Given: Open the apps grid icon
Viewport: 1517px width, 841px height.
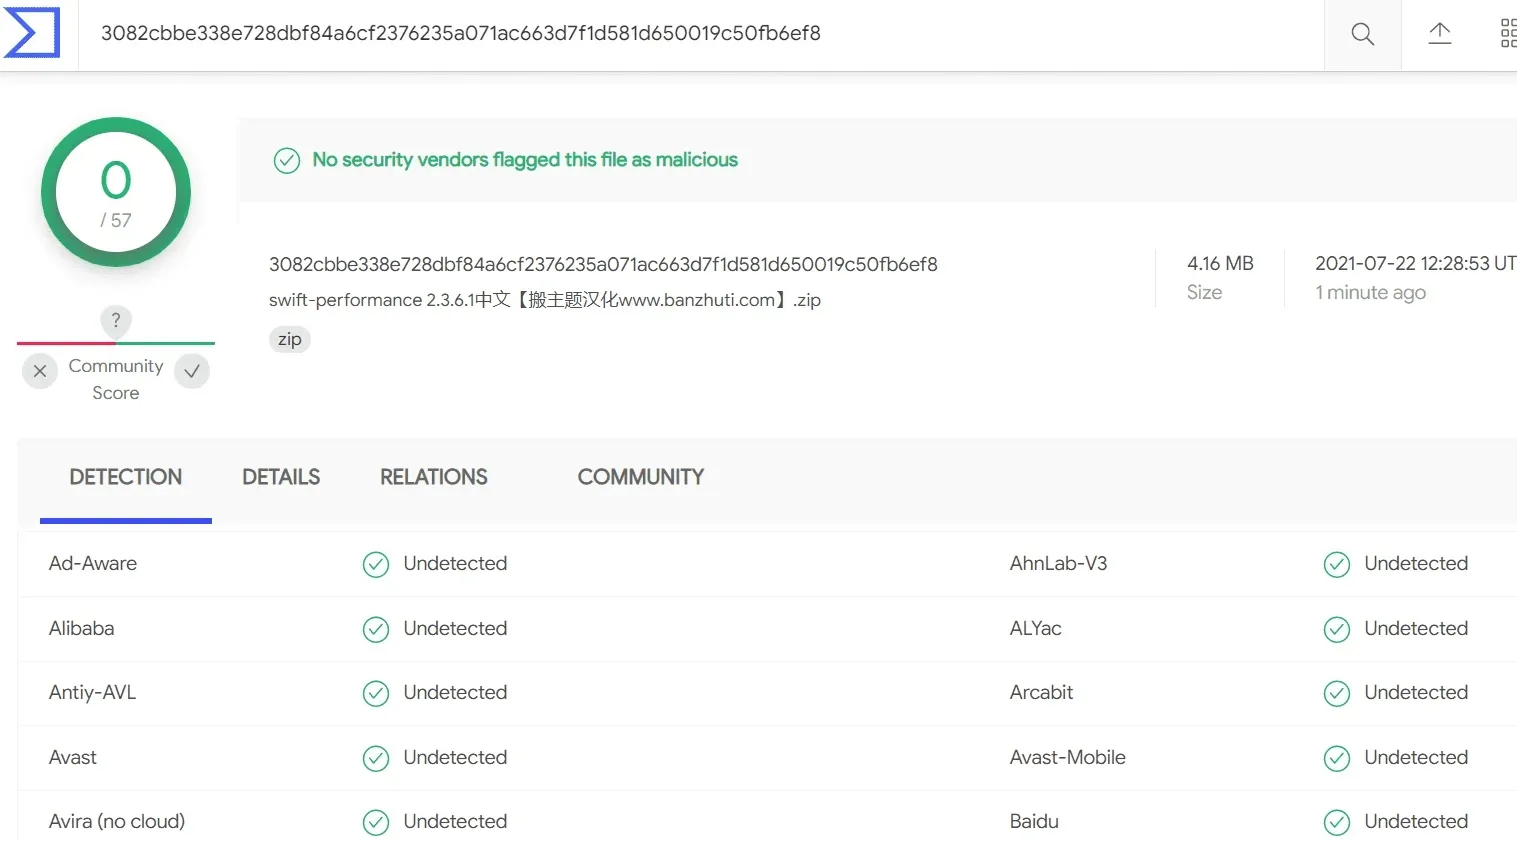Looking at the screenshot, I should coord(1508,33).
